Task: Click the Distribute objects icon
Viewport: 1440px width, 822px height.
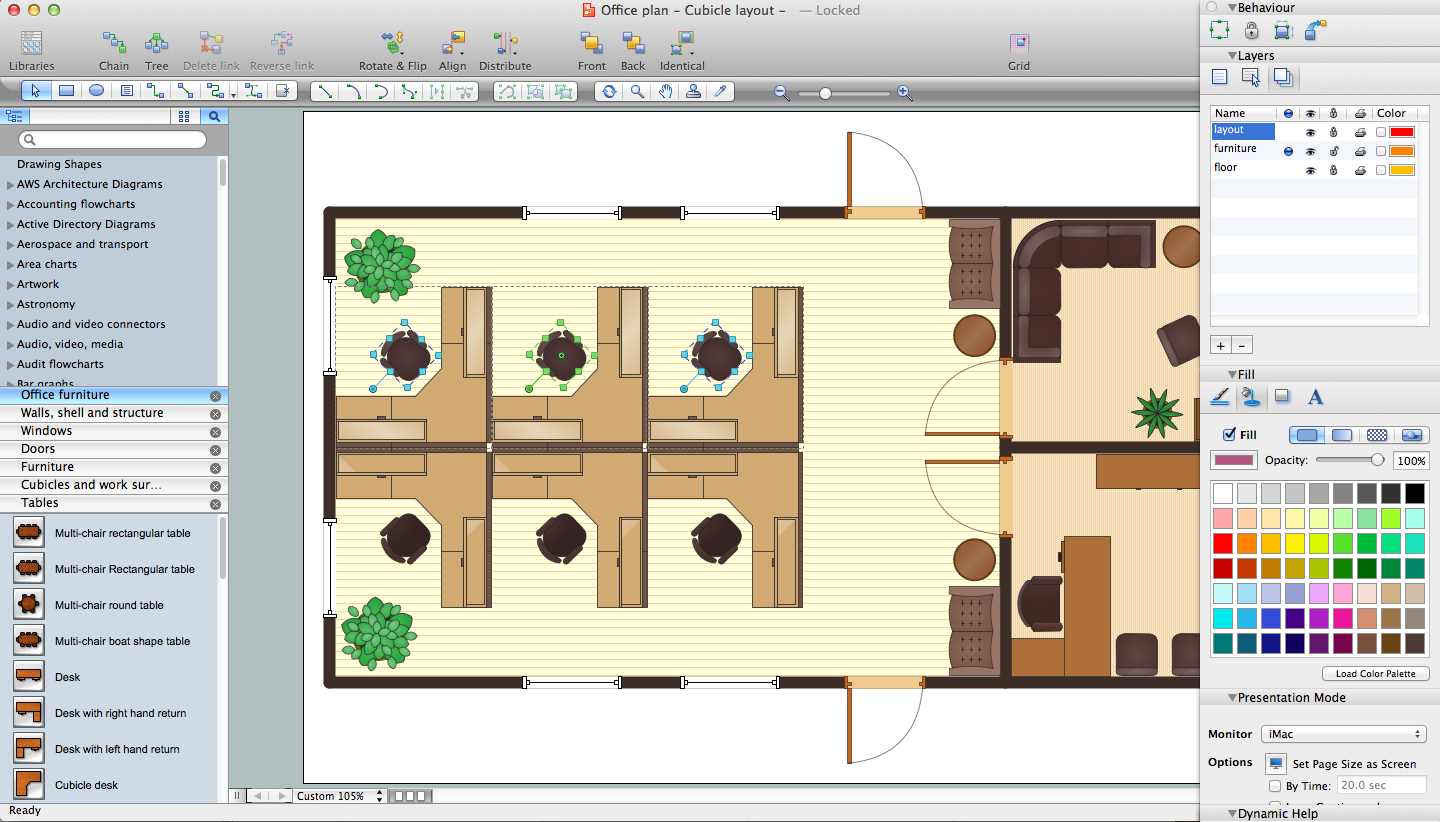Action: (x=505, y=44)
